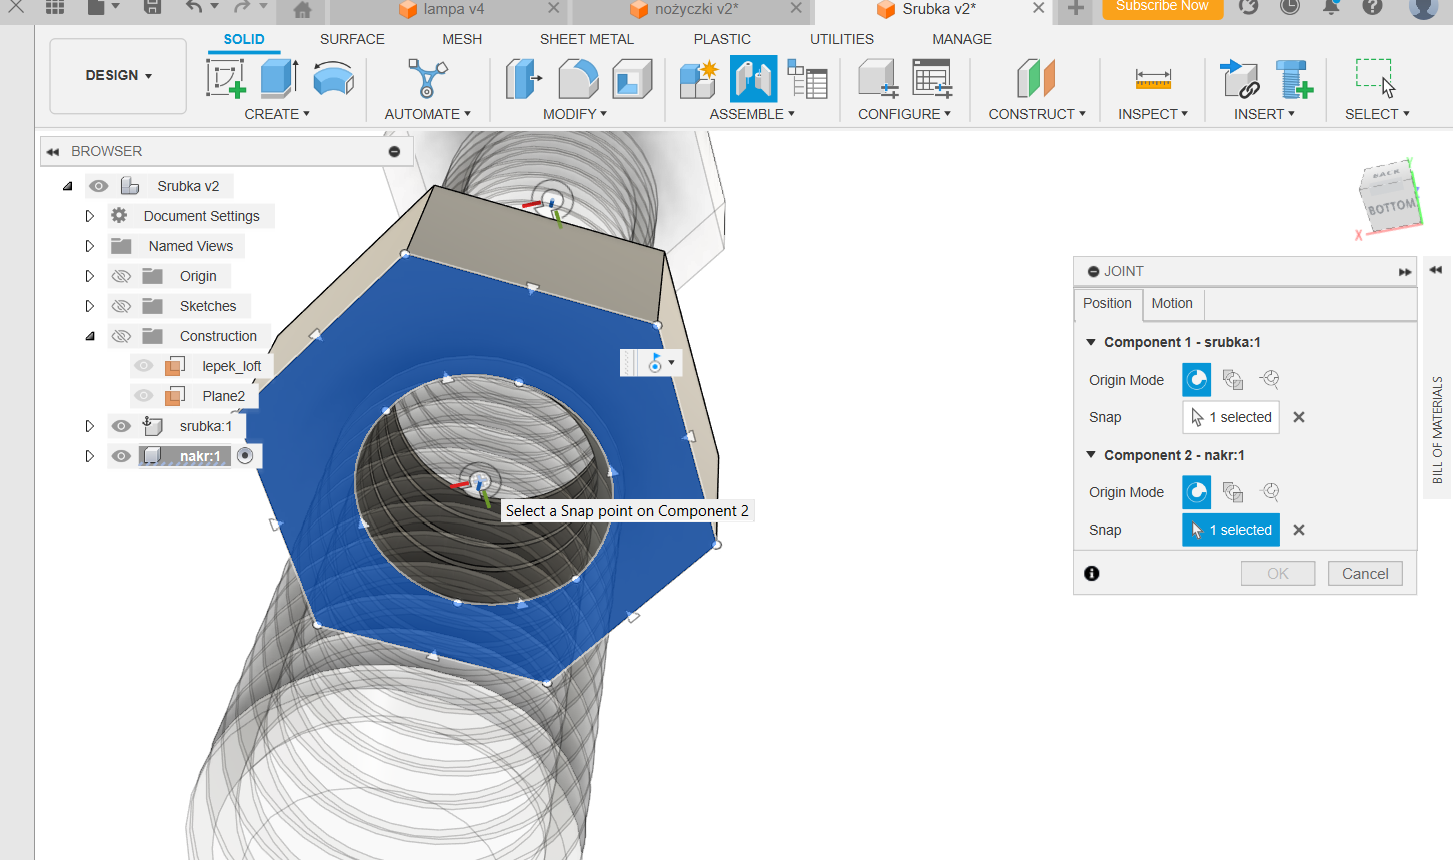Click the Select window selection icon
This screenshot has width=1453, height=860.
(1376, 78)
